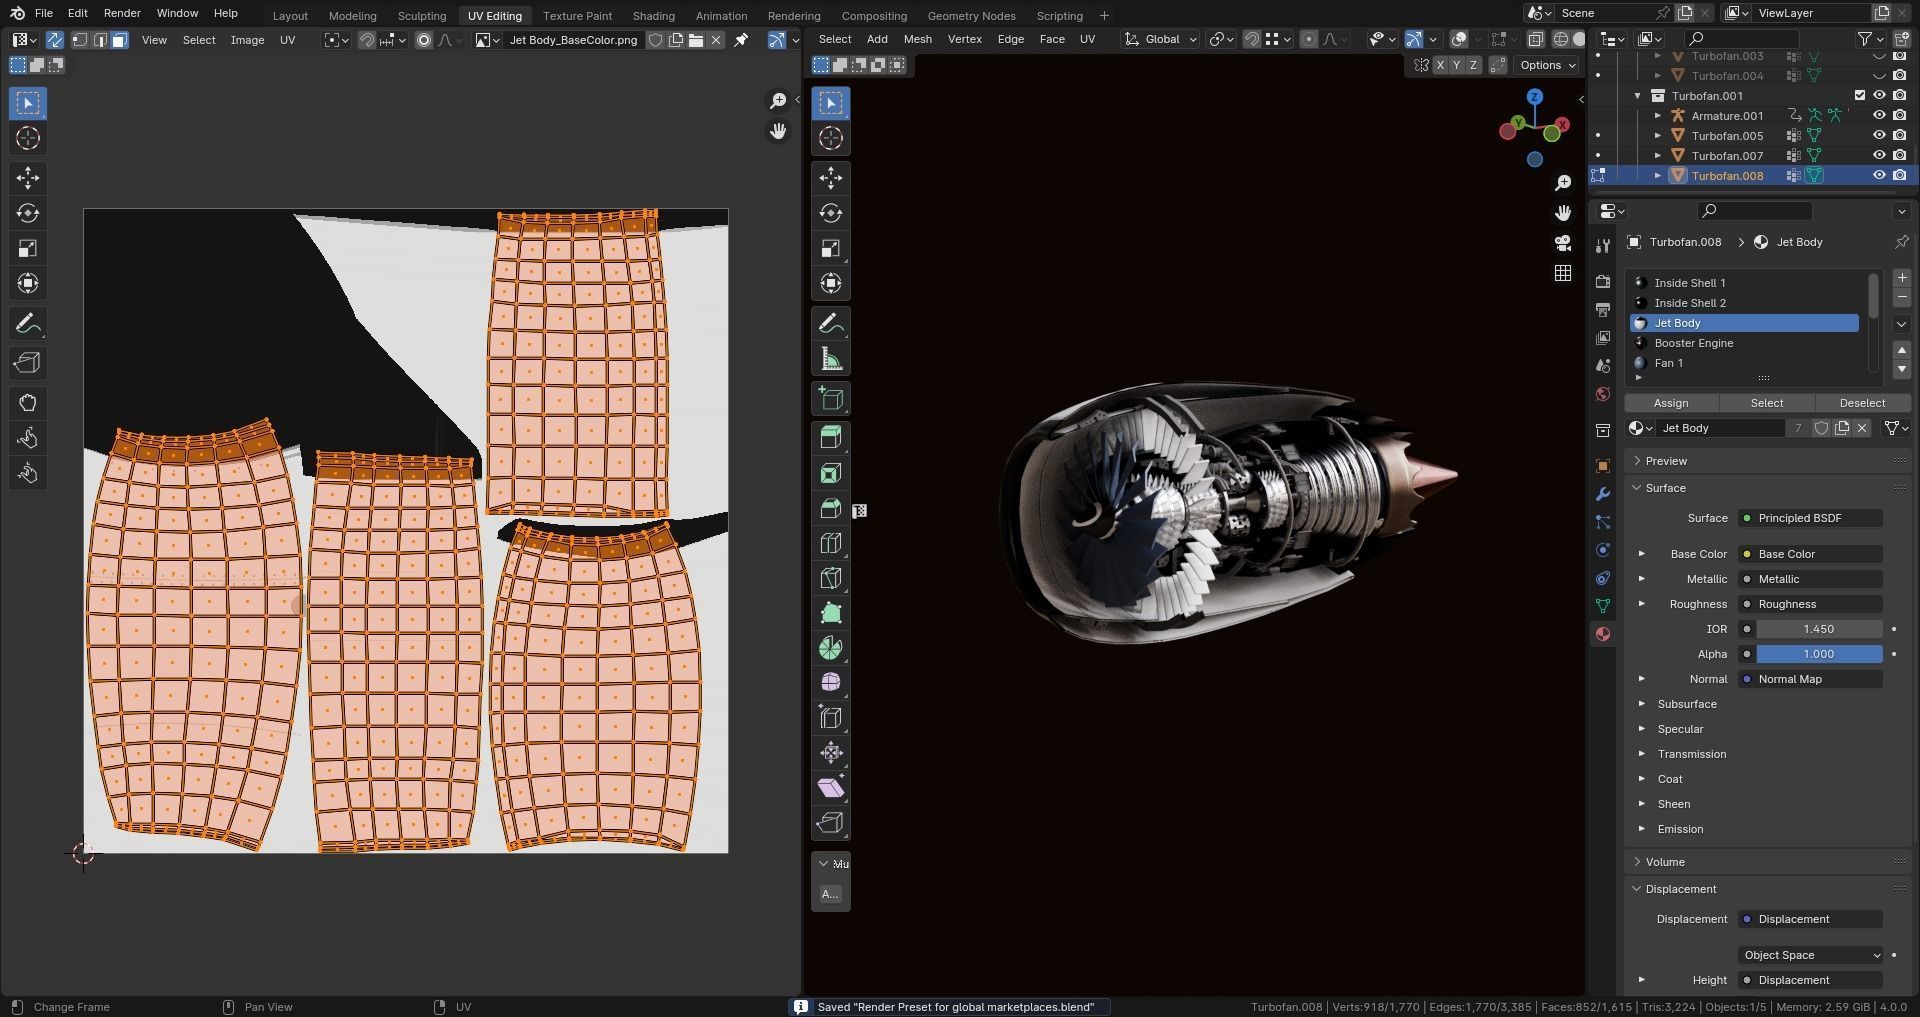
Task: Hide Turbofan.008 in viewport
Action: coord(1879,176)
